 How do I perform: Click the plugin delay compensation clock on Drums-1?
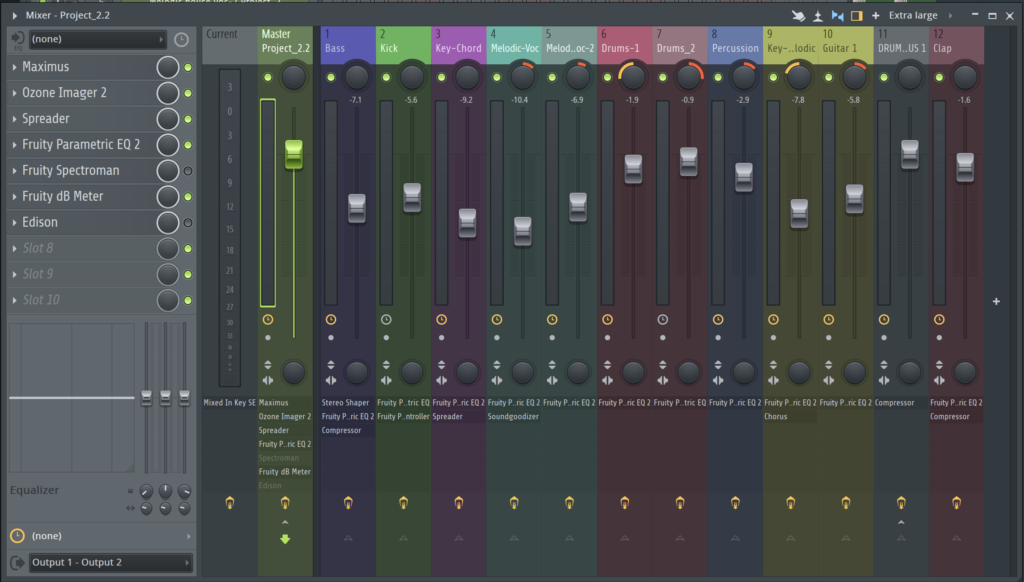606,320
